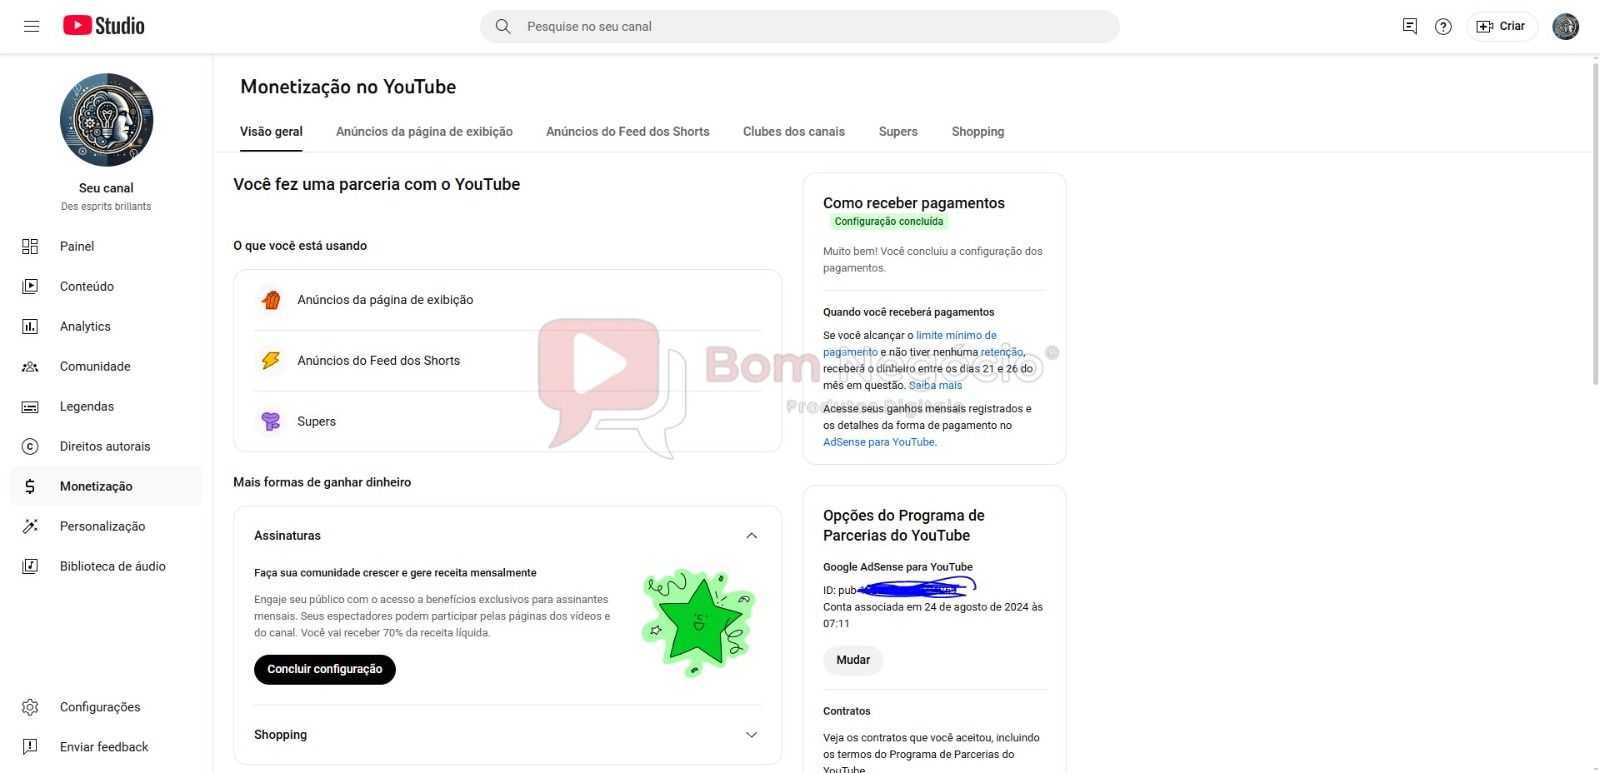Click the Assinaturas section title
Viewport: 1600px width, 773px height.
coord(287,536)
